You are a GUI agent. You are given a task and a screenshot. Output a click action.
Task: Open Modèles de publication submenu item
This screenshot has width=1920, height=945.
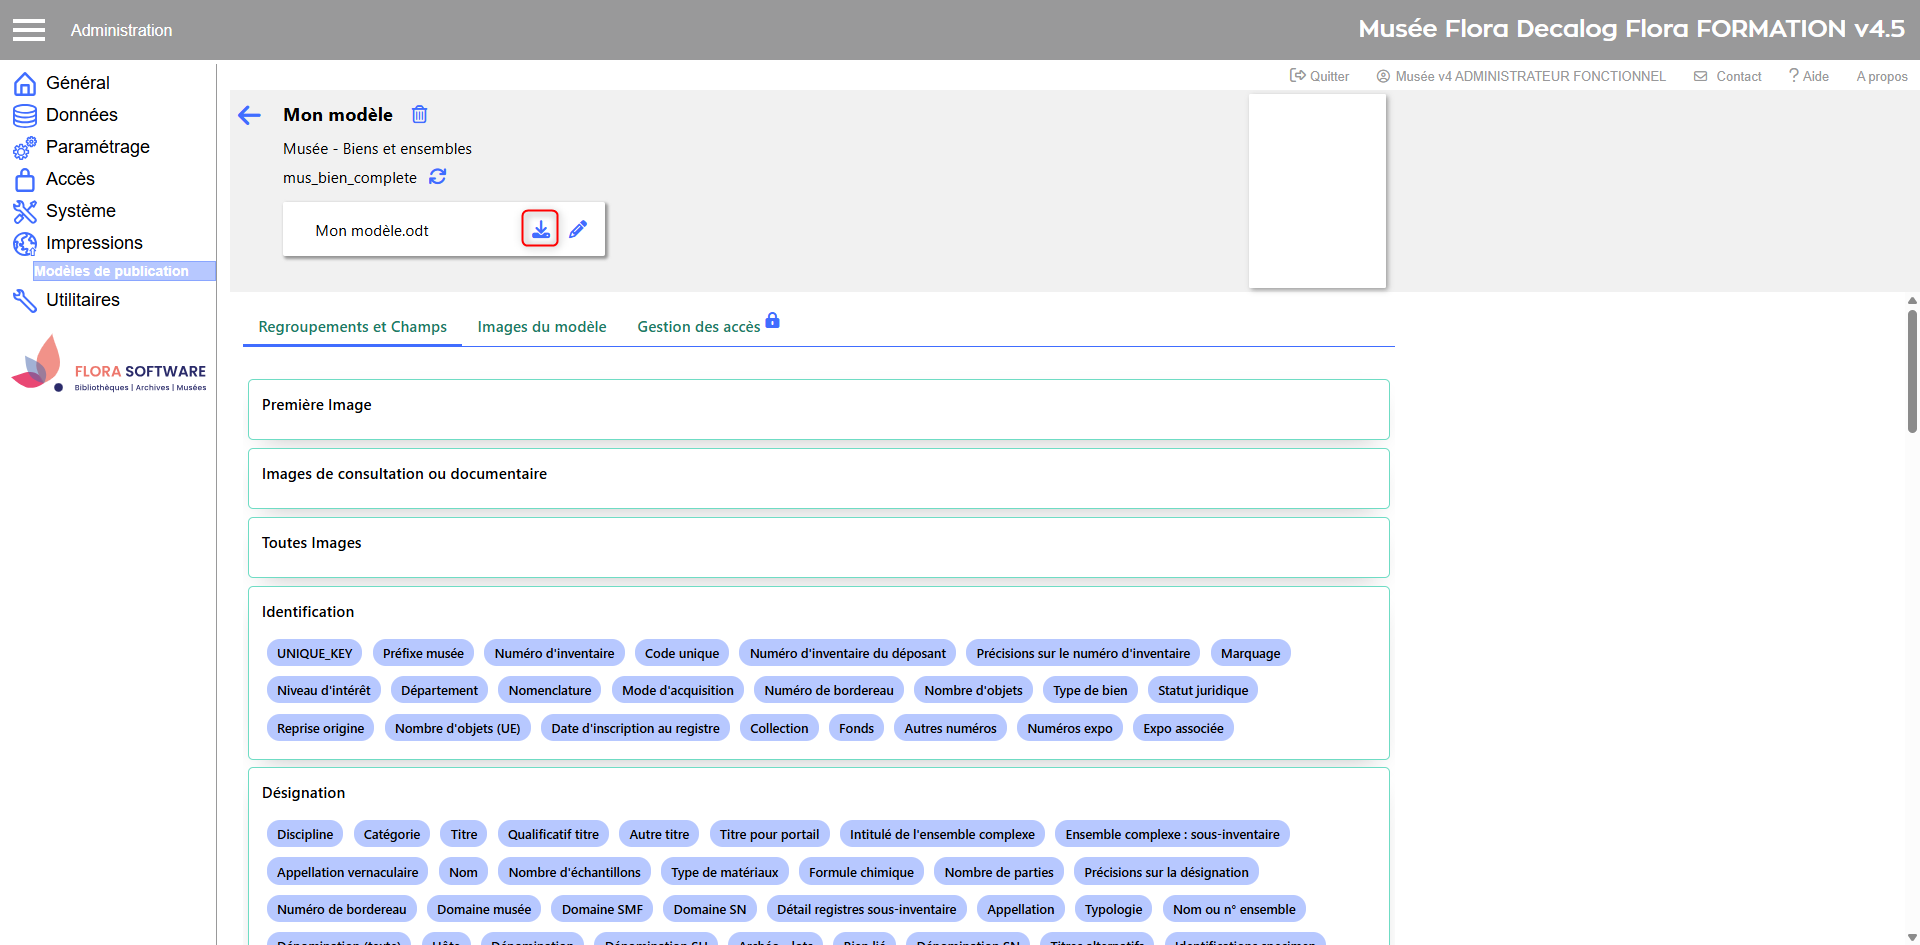[x=112, y=271]
